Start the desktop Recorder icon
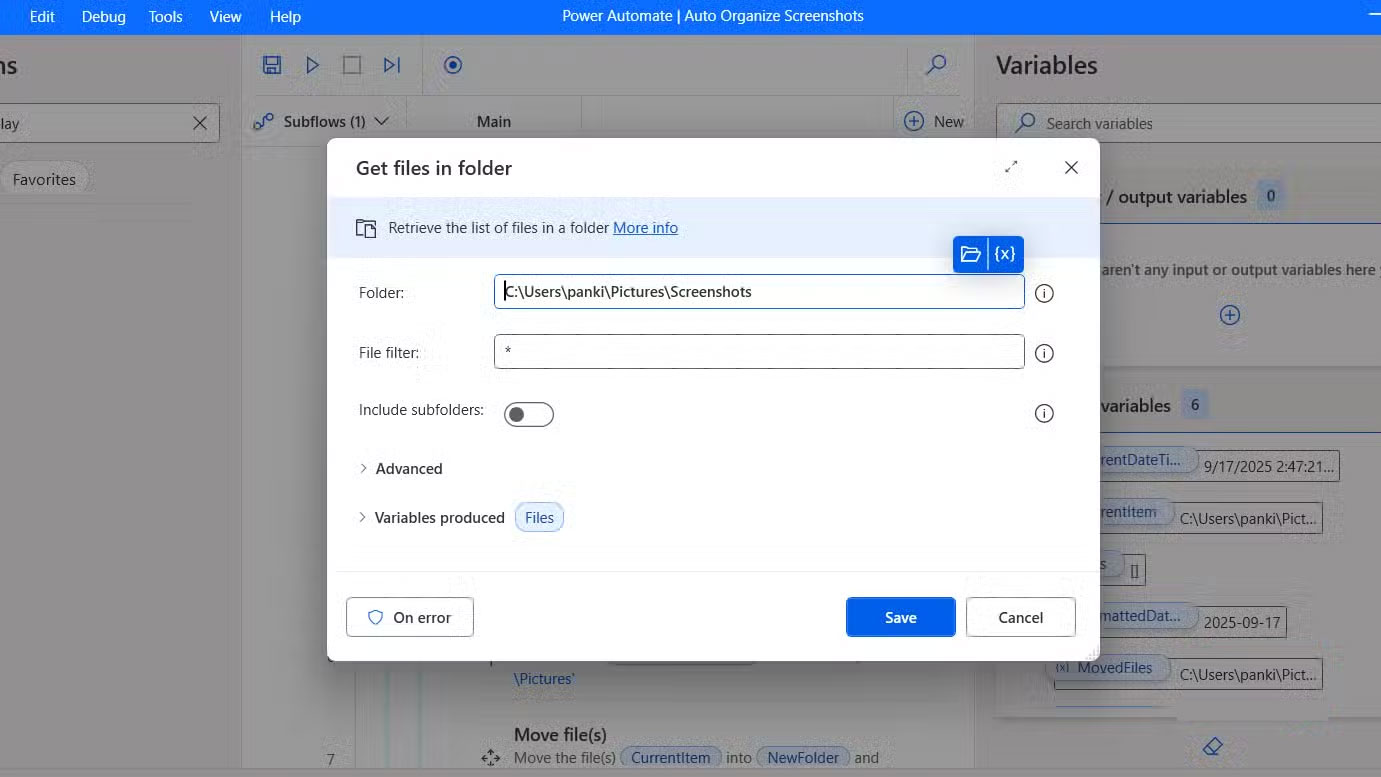 point(453,65)
